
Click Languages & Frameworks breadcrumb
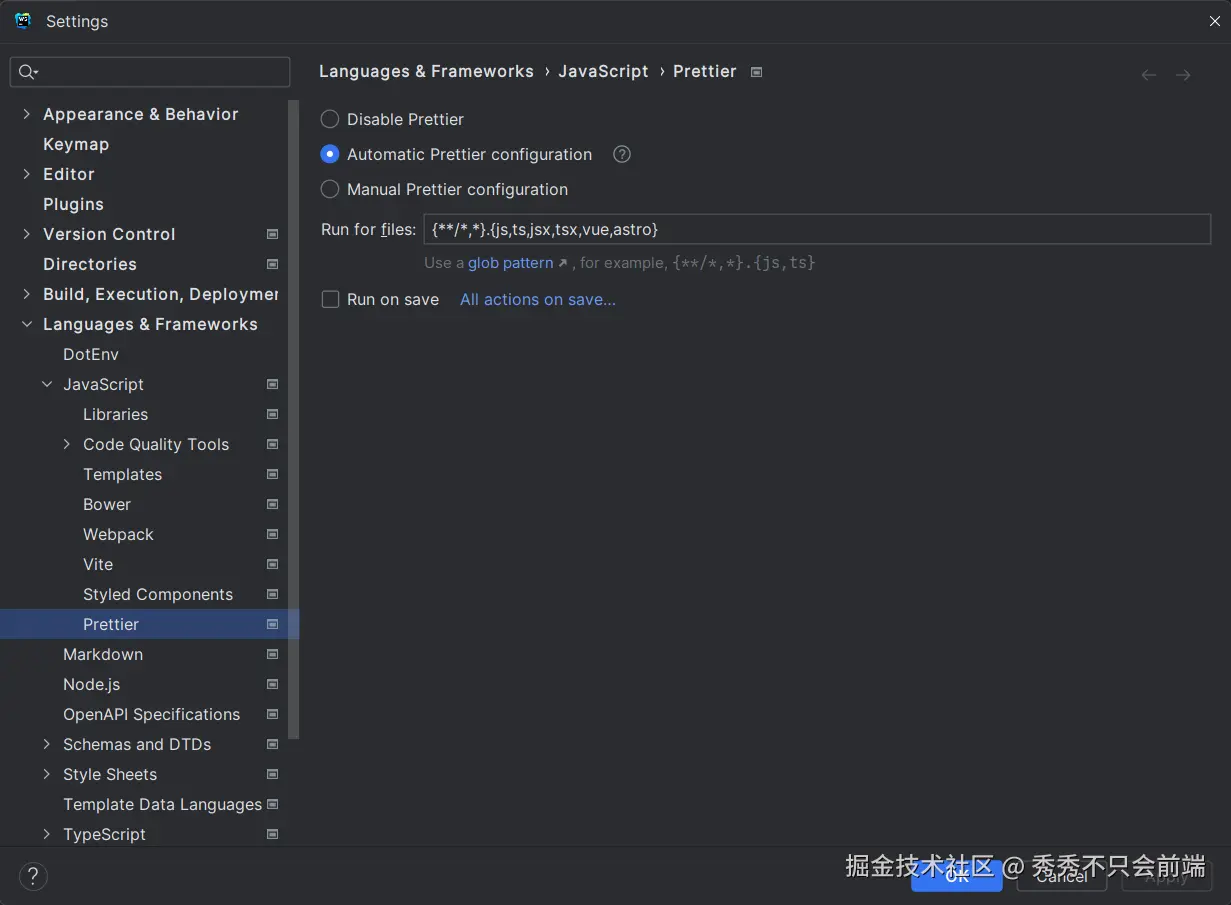pos(426,71)
